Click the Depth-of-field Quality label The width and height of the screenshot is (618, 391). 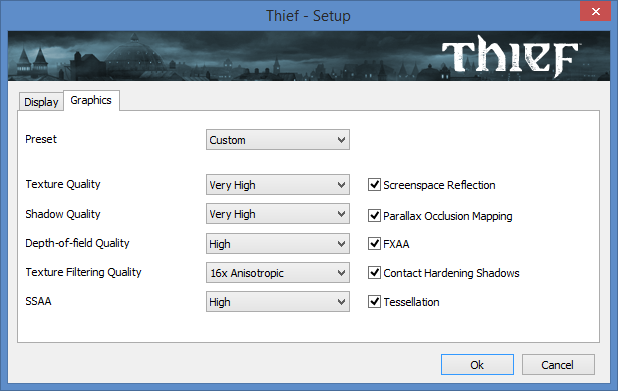[77, 243]
